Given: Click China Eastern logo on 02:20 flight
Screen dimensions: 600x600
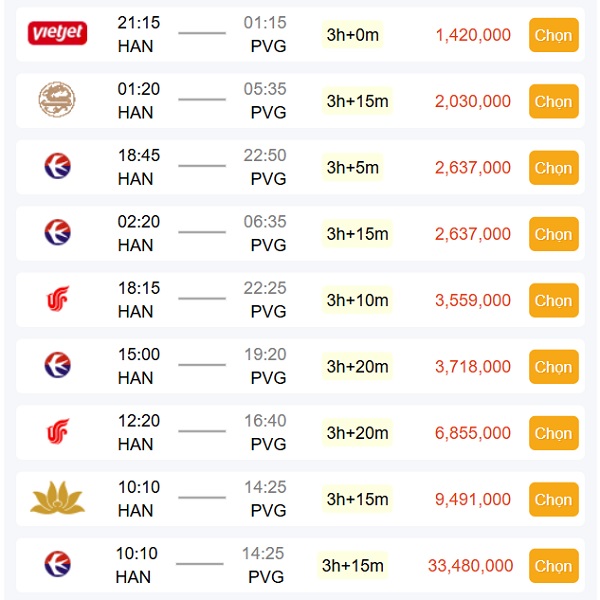Looking at the screenshot, I should pos(57,233).
